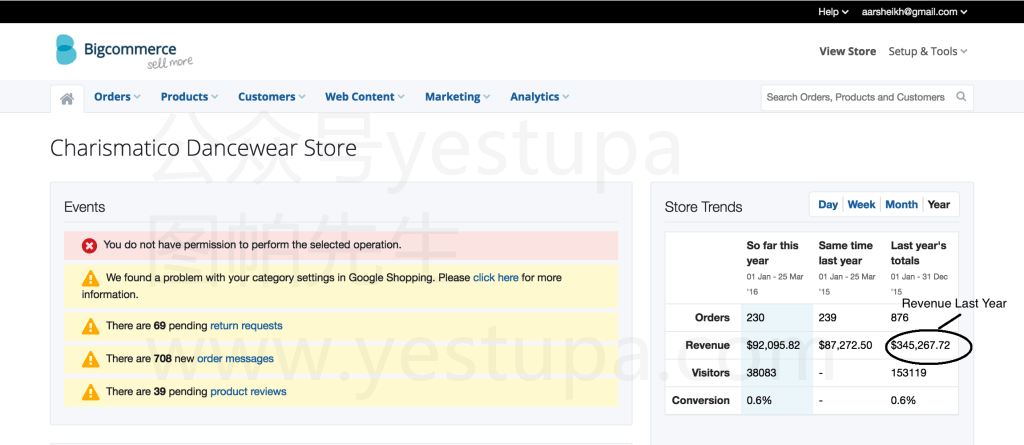Switch Store Trends to Week
This screenshot has height=445, width=1024.
click(861, 205)
